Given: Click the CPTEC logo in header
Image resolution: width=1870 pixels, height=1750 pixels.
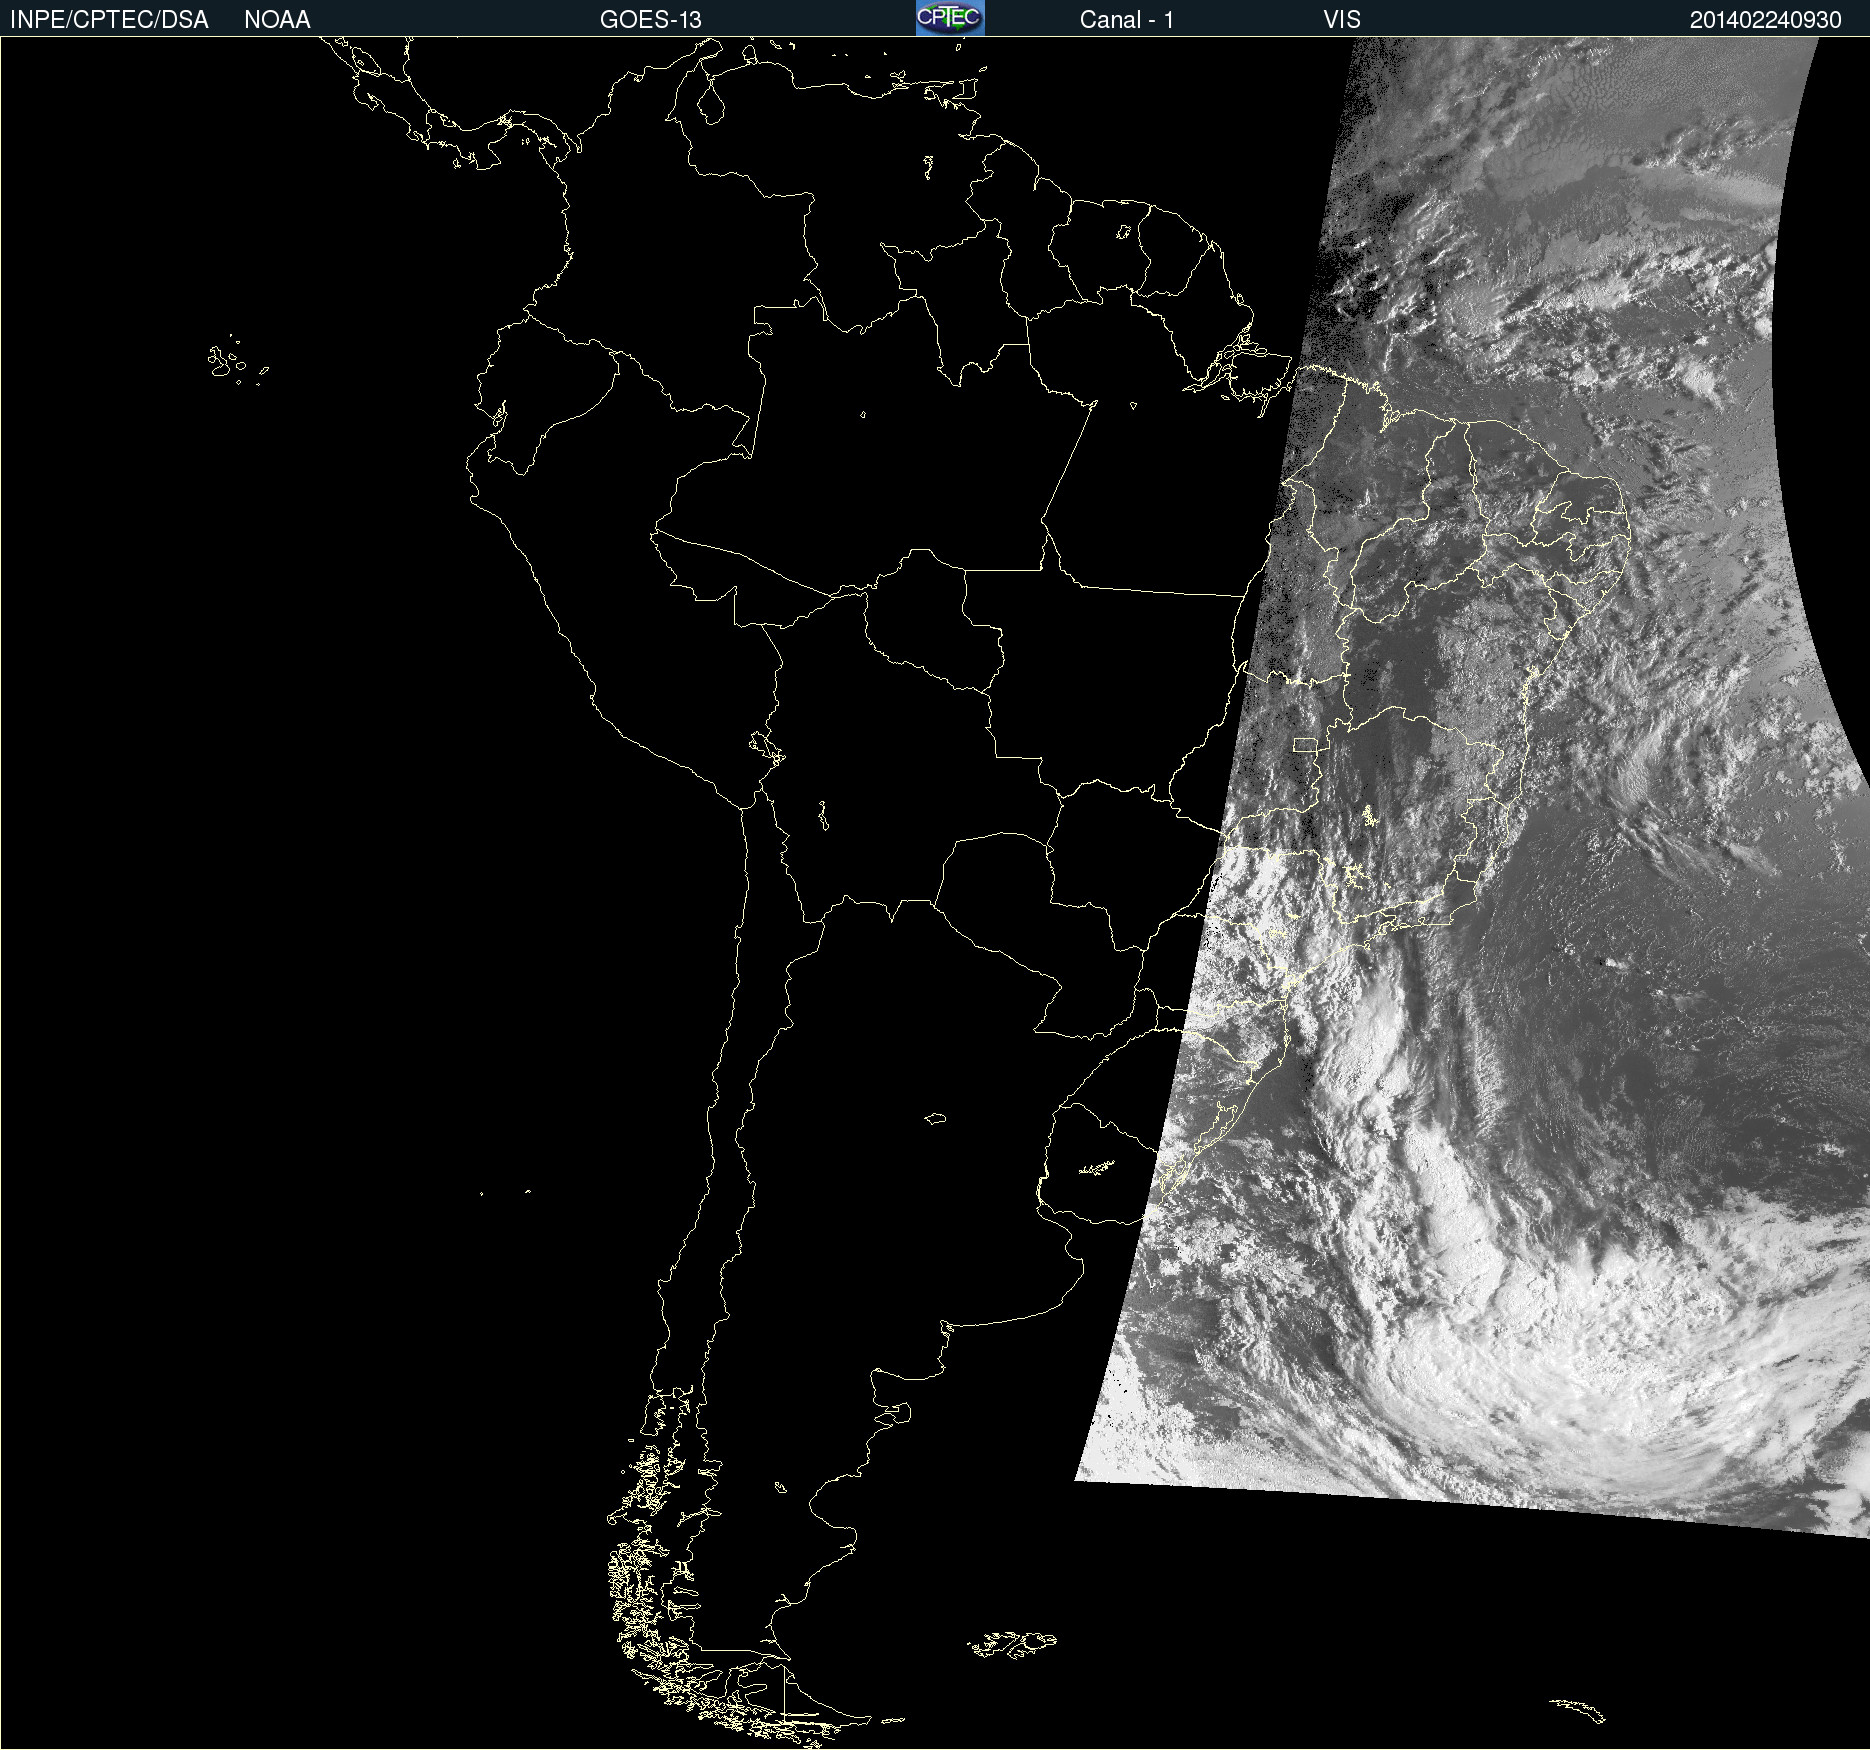Looking at the screenshot, I should click(950, 18).
